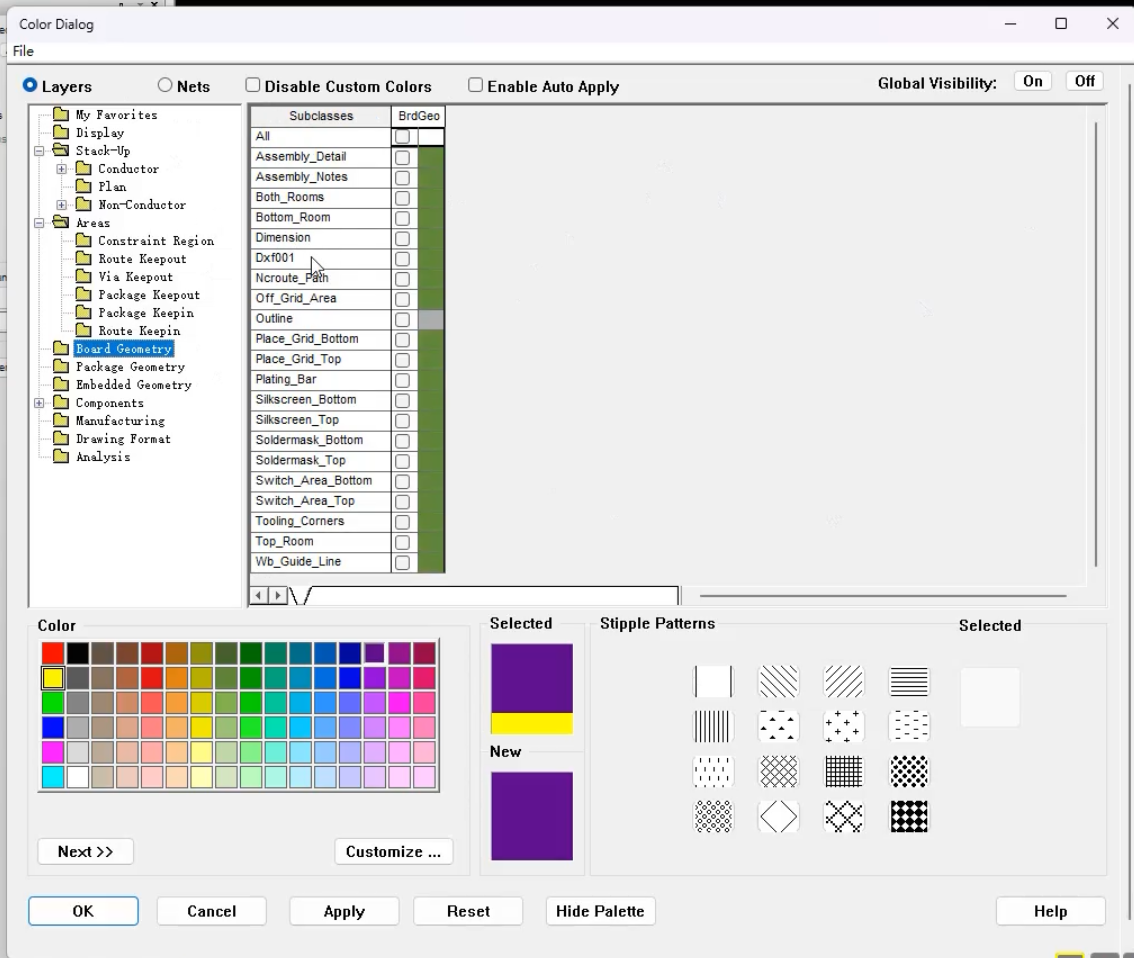Expand the Components tree node
This screenshot has width=1134, height=958.
click(x=39, y=403)
